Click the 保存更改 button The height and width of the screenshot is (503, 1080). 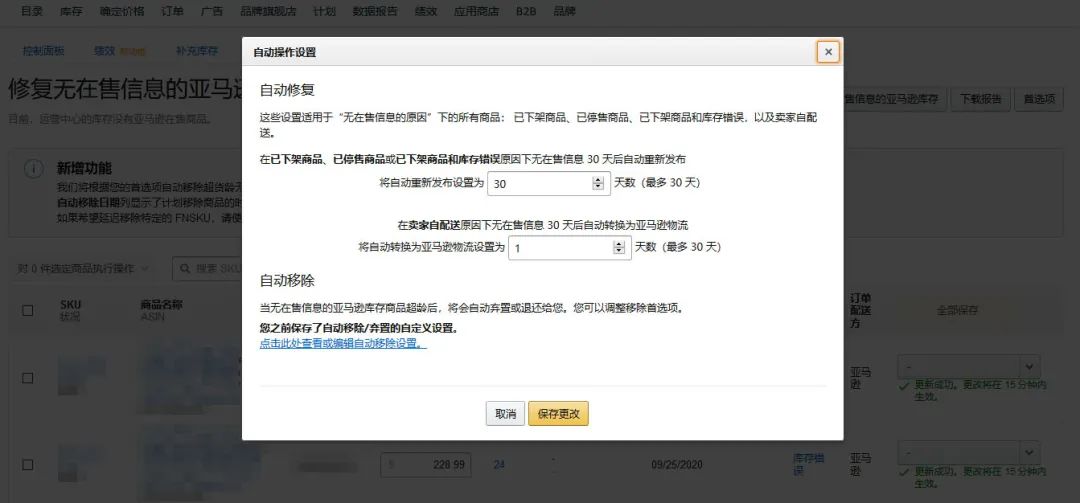click(x=558, y=413)
